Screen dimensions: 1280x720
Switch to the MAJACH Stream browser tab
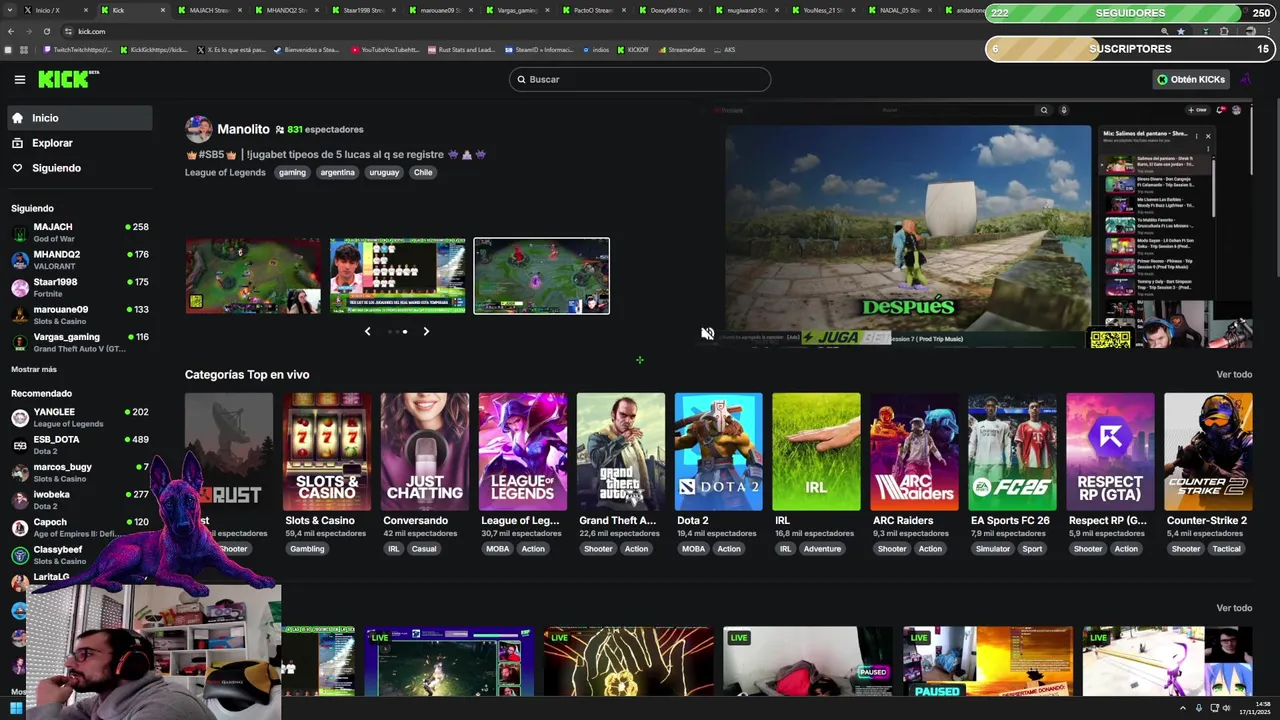click(211, 10)
